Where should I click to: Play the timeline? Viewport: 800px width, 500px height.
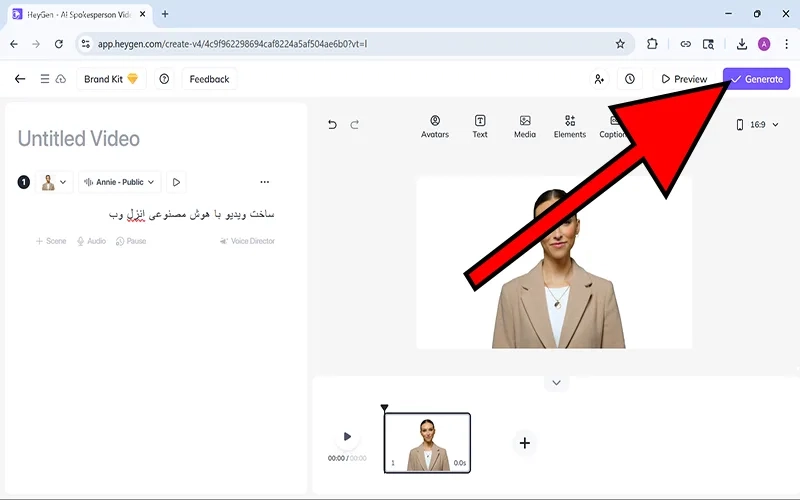(x=347, y=436)
